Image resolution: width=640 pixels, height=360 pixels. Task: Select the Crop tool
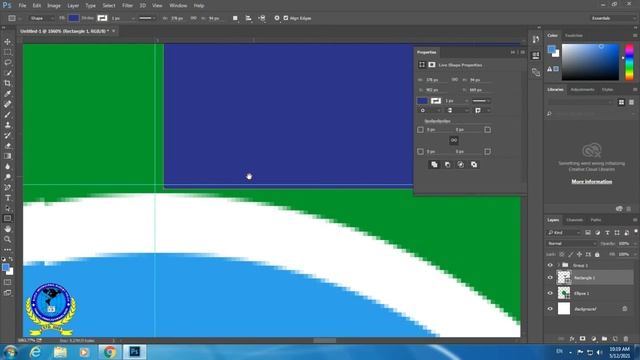point(7,83)
